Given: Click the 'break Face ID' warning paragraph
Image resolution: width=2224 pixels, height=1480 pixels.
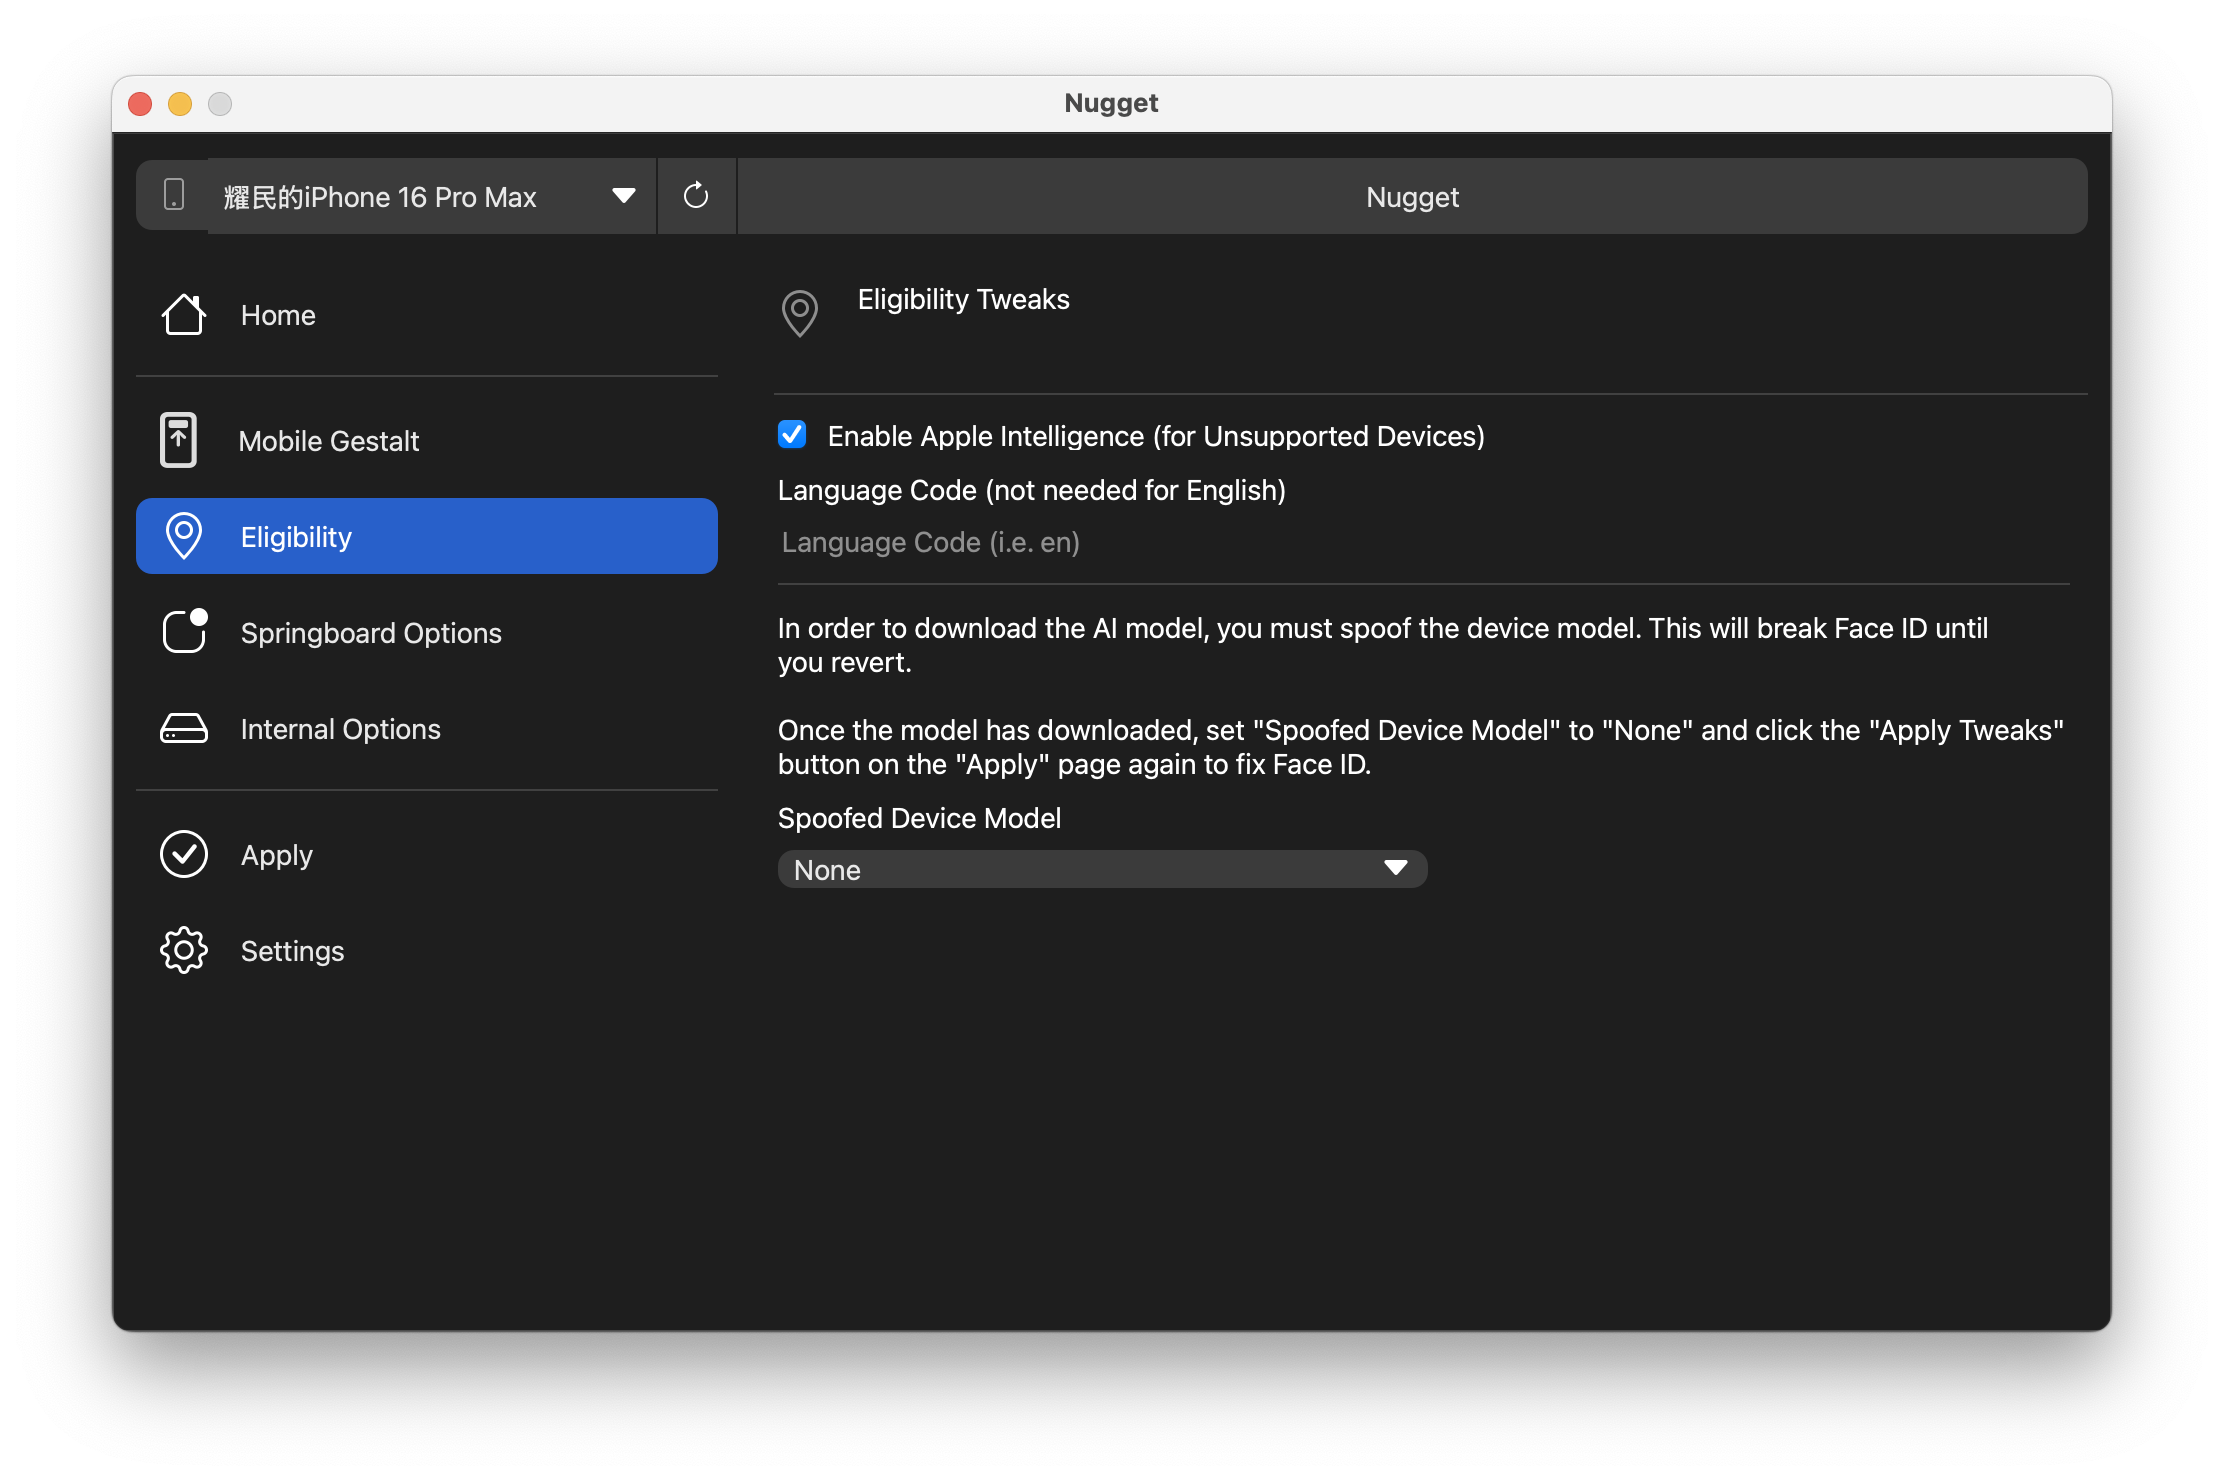Looking at the screenshot, I should tap(1383, 645).
